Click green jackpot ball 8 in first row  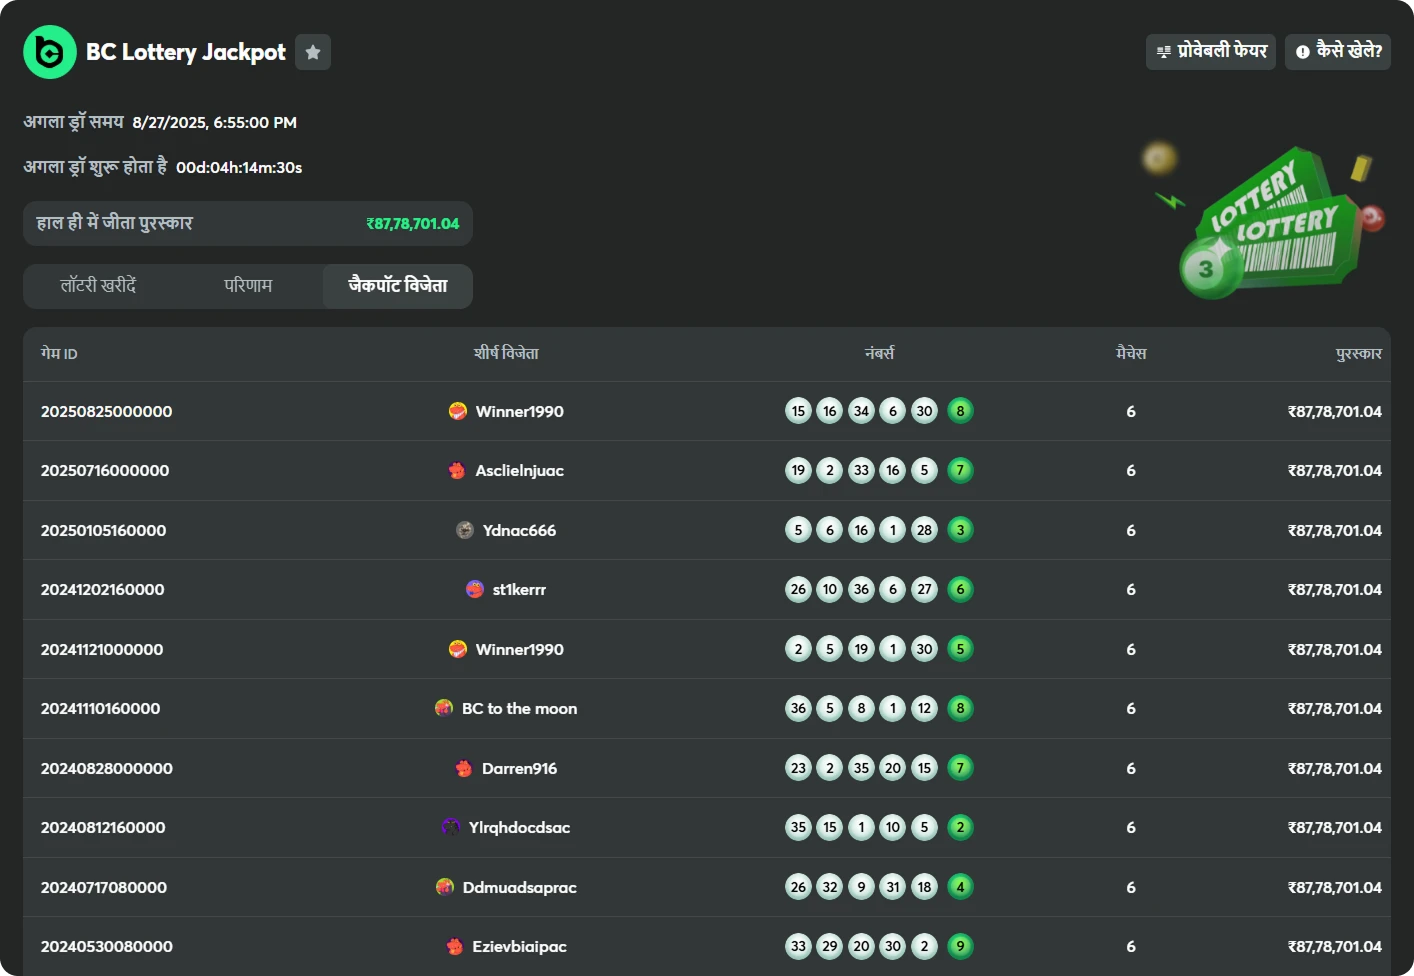[960, 411]
